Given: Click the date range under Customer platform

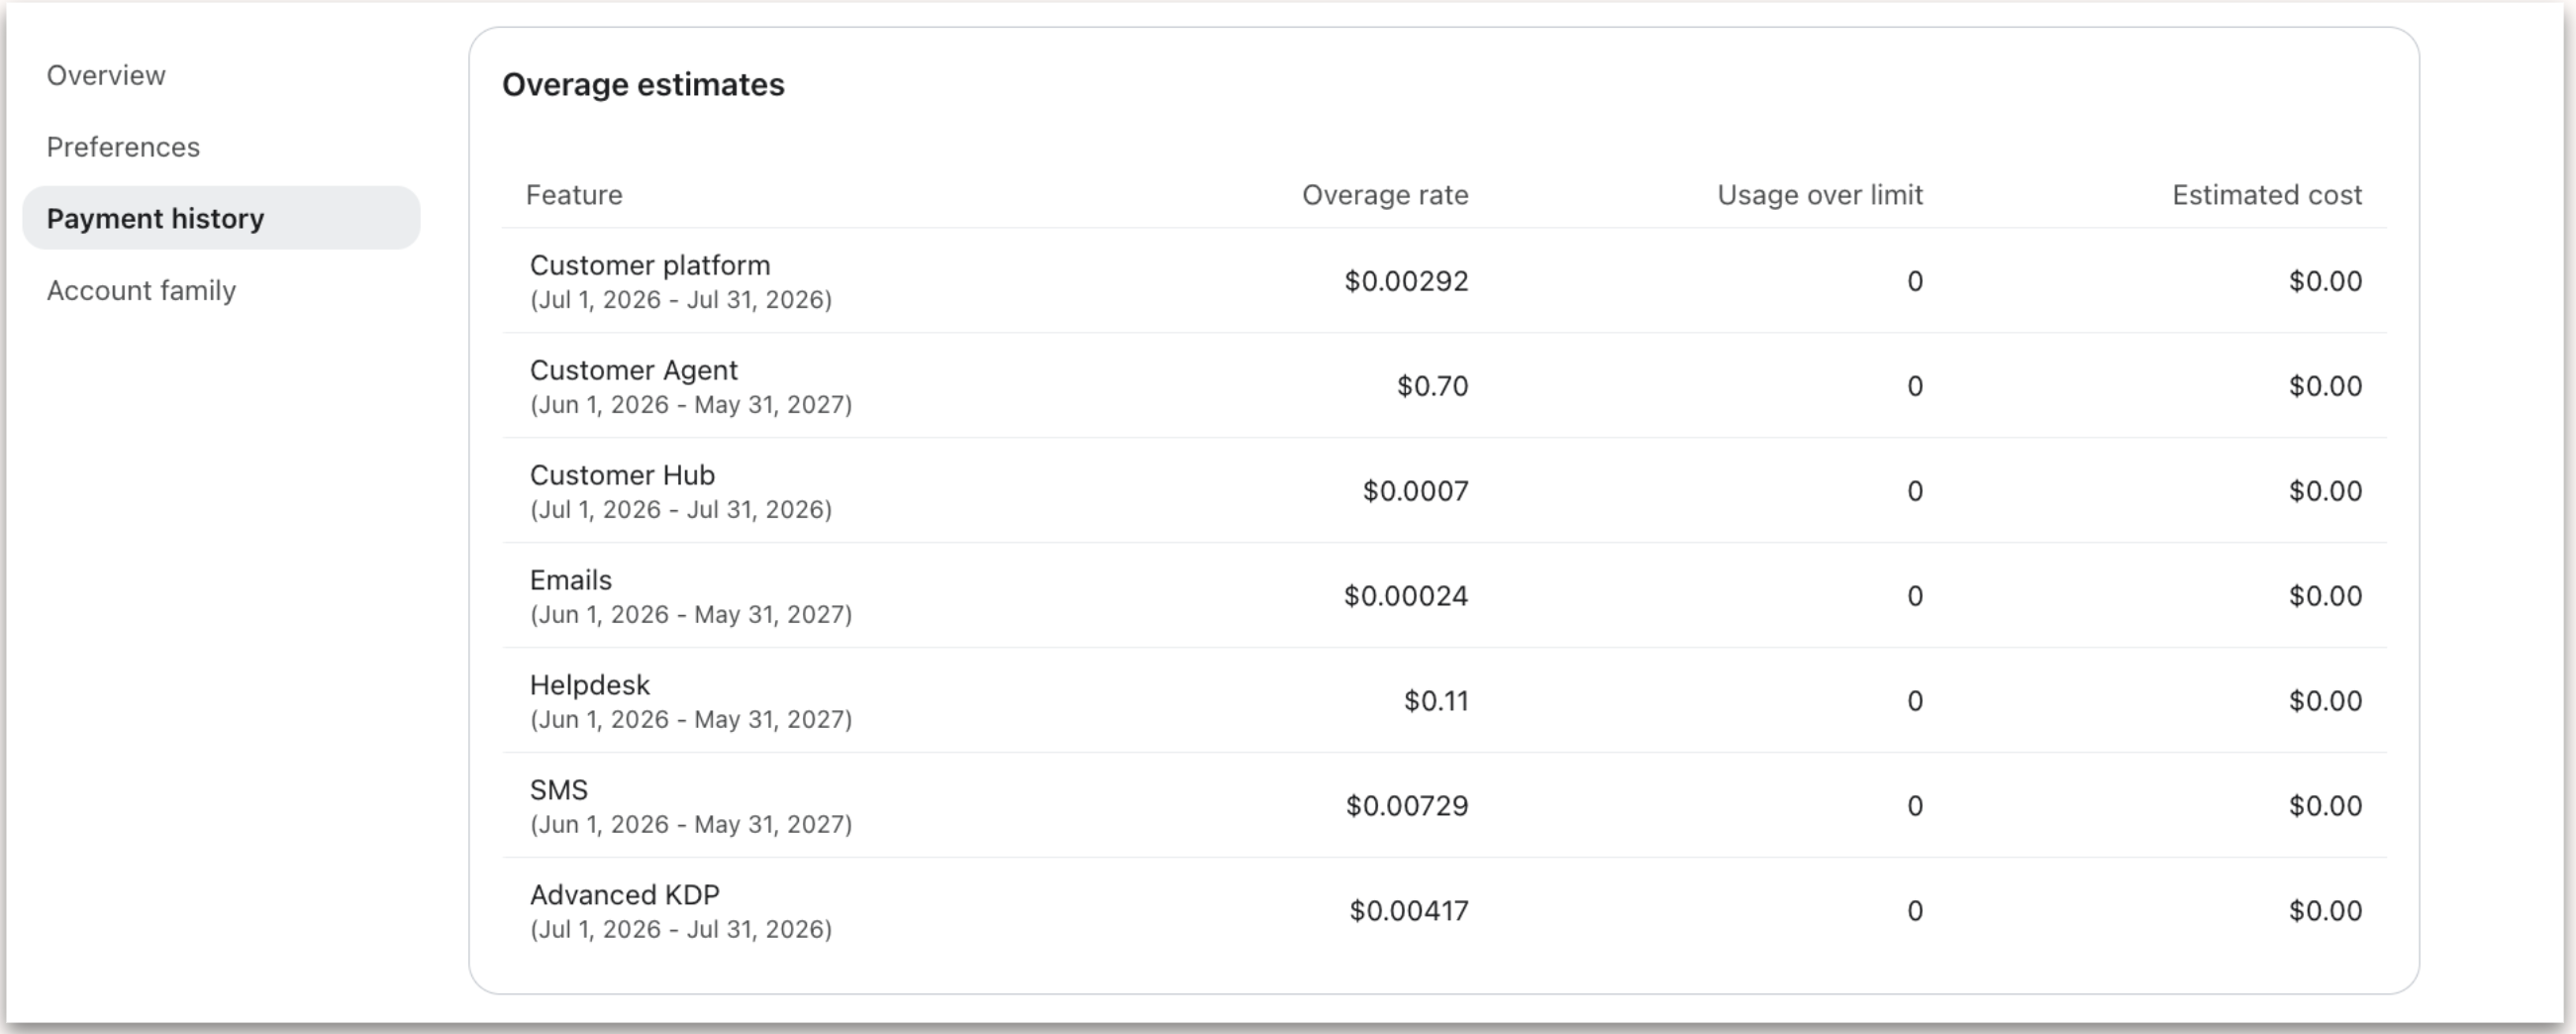Looking at the screenshot, I should pyautogui.click(x=680, y=300).
